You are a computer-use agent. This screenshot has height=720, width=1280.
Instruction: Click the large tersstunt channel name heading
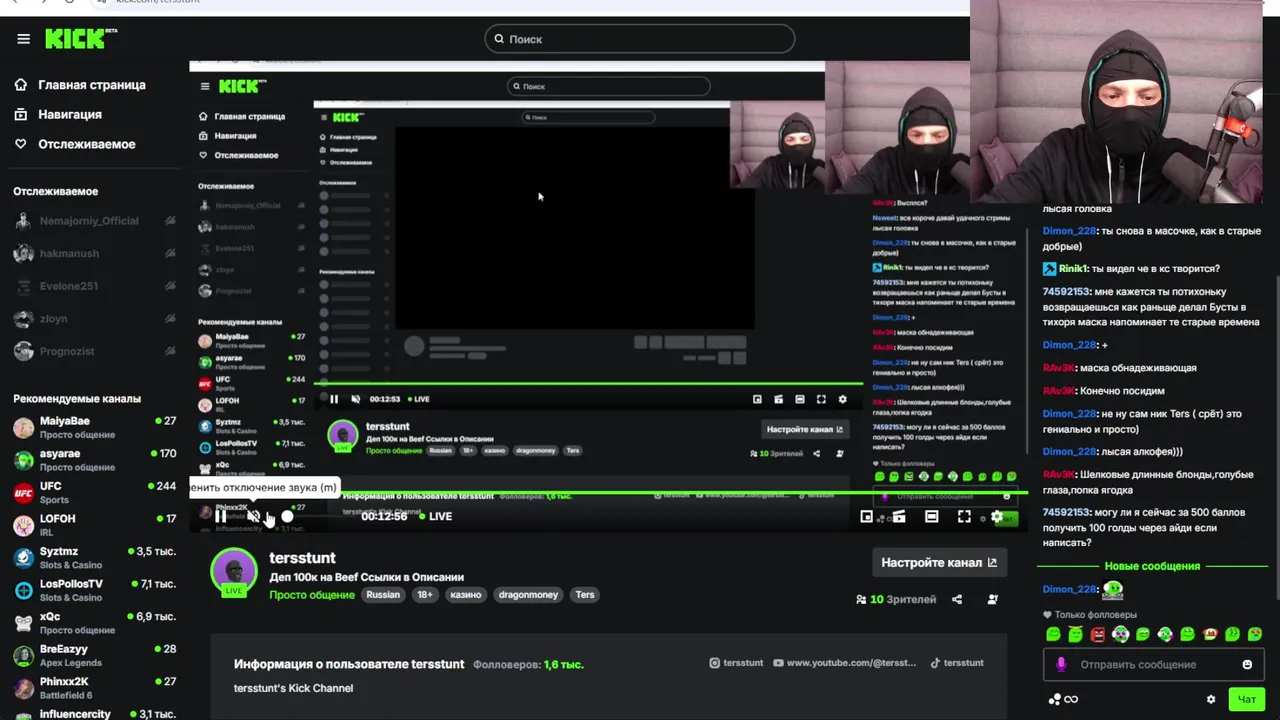pyautogui.click(x=302, y=558)
